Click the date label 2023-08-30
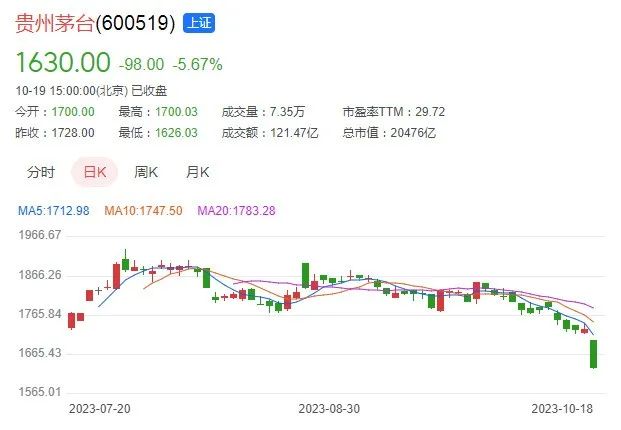Screen dimensions: 621x430 point(329,409)
